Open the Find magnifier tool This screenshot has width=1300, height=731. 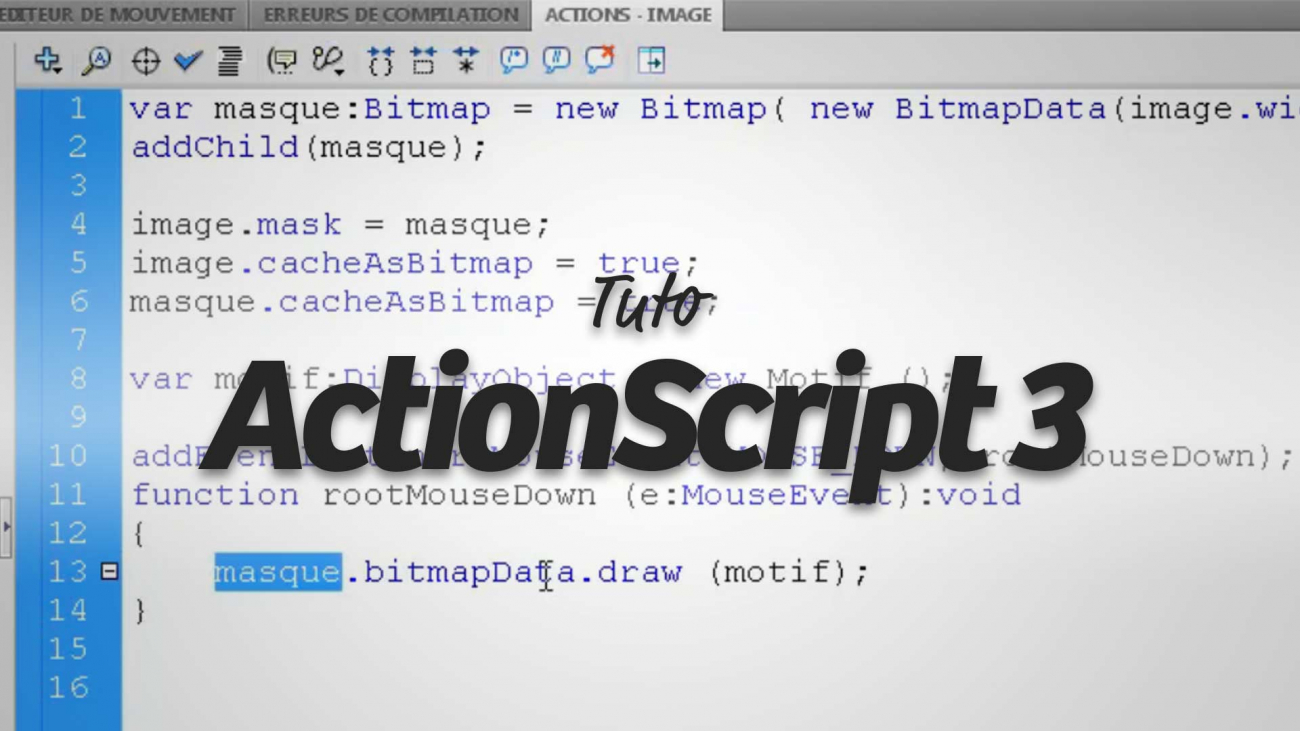96,62
